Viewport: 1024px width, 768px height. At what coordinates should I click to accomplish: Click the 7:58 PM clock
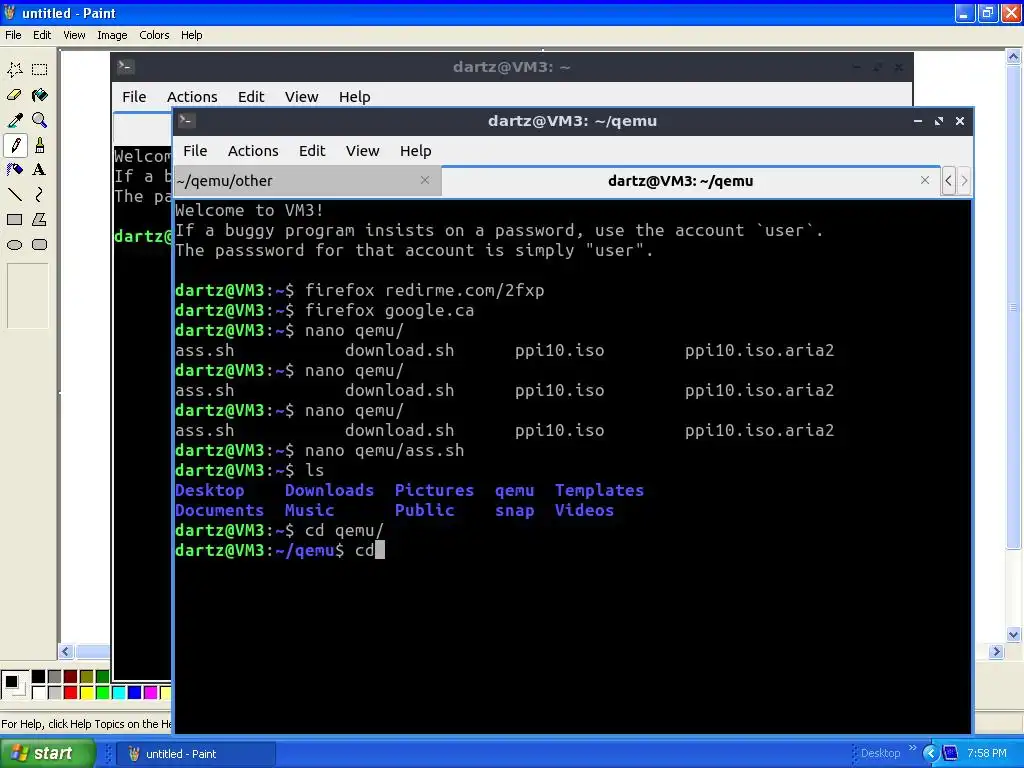point(987,754)
